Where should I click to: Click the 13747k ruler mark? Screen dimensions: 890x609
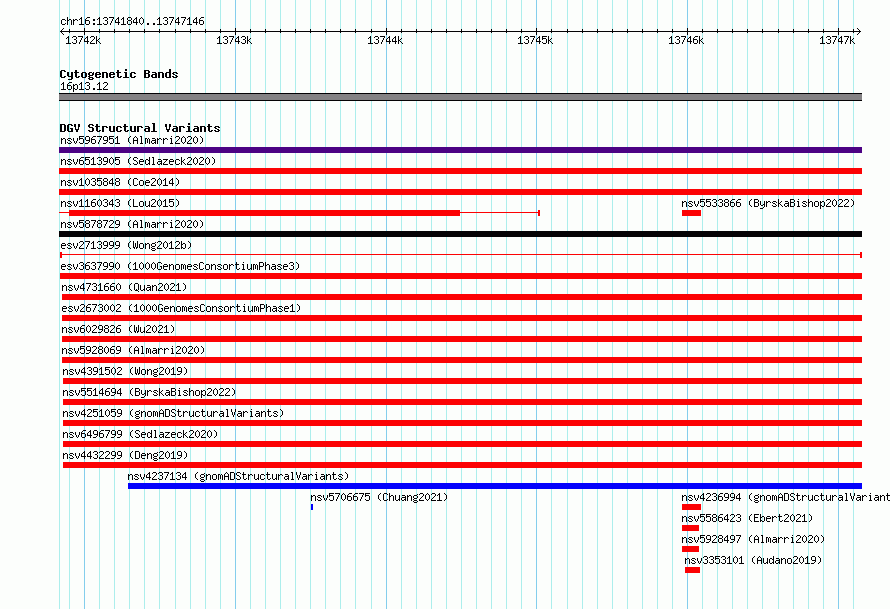837,40
